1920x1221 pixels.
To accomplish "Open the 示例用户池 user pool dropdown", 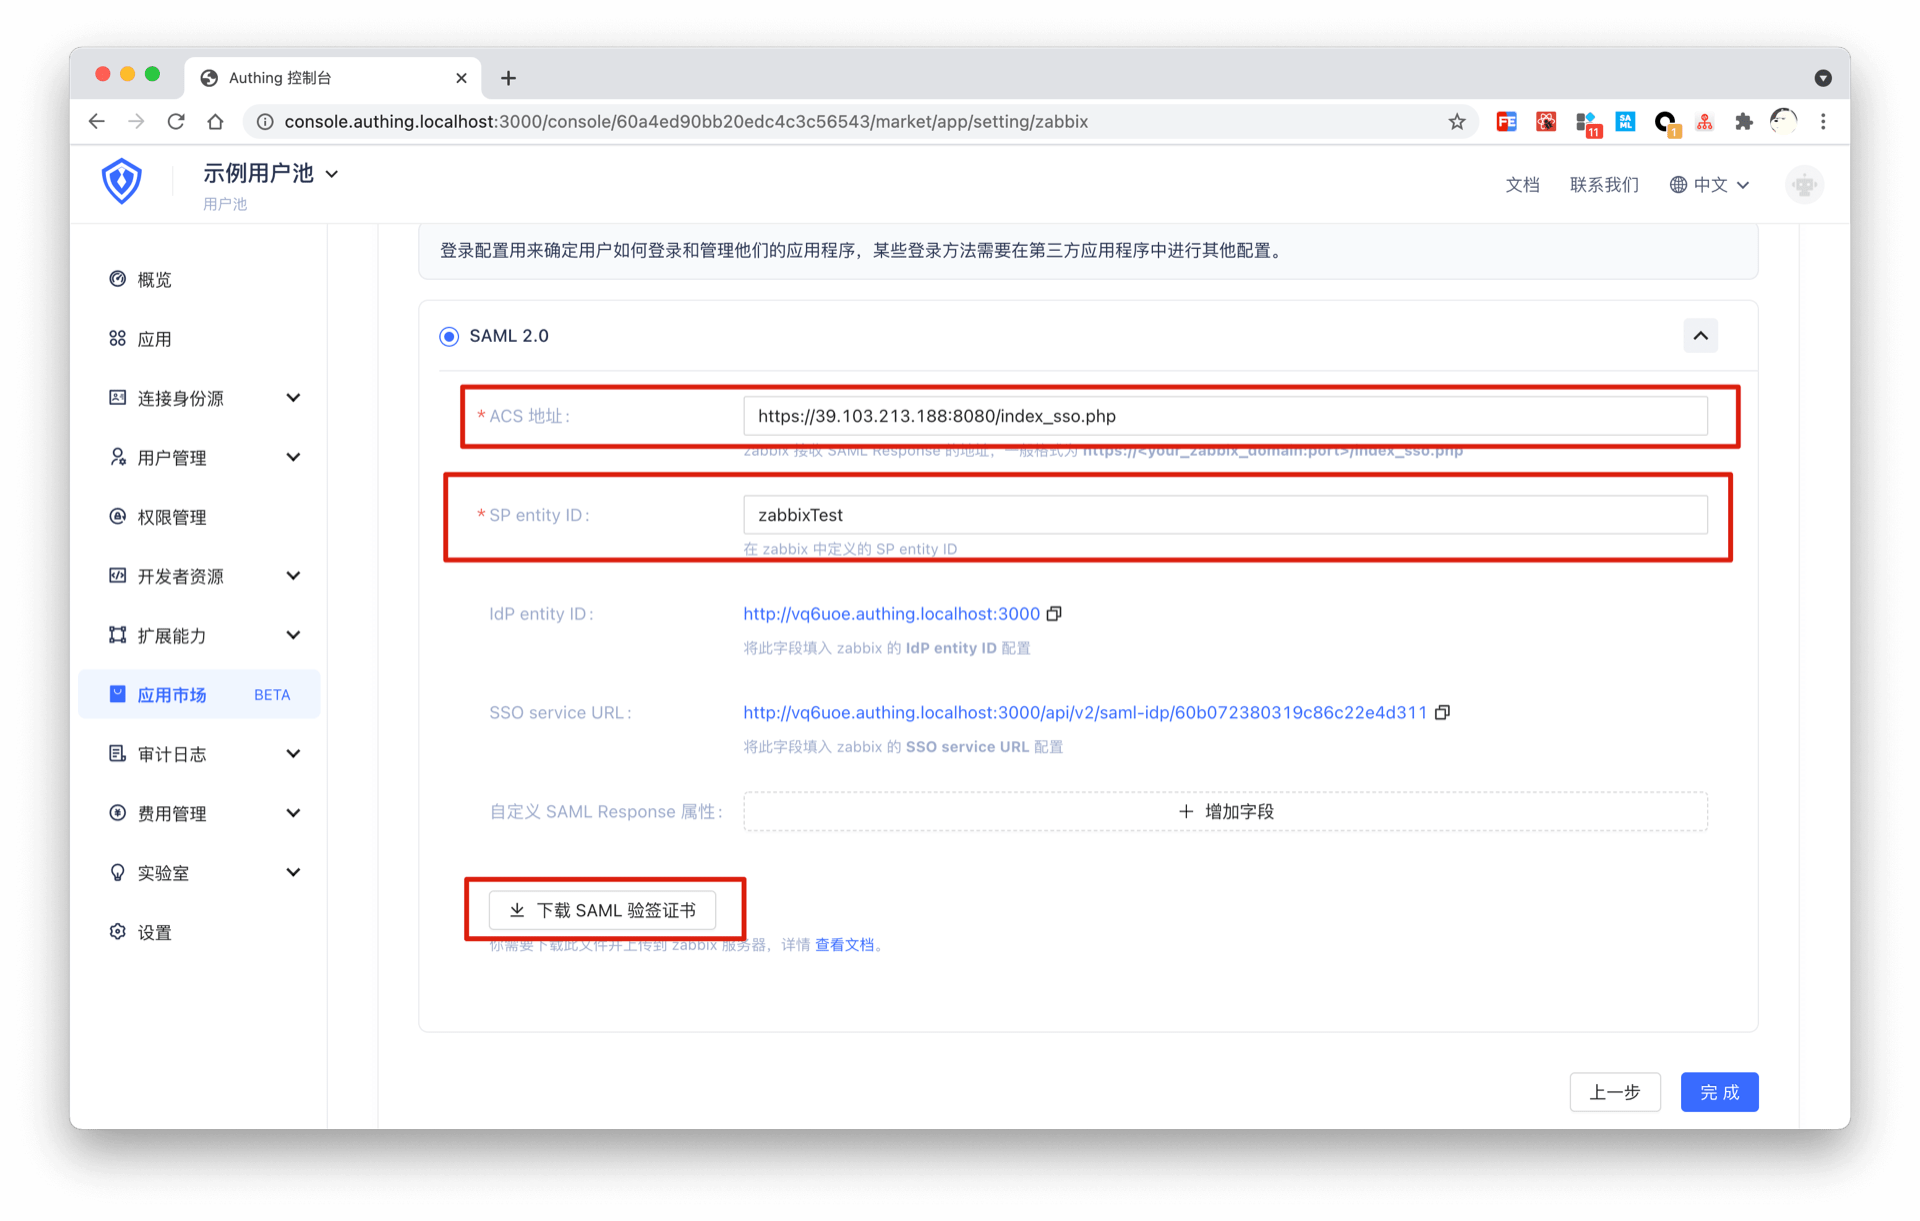I will (x=270, y=174).
